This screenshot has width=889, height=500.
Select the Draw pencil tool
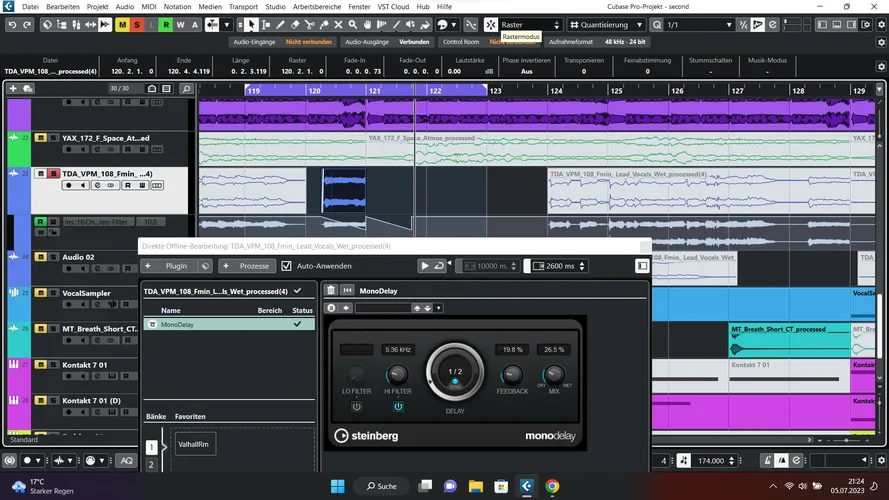coord(280,25)
